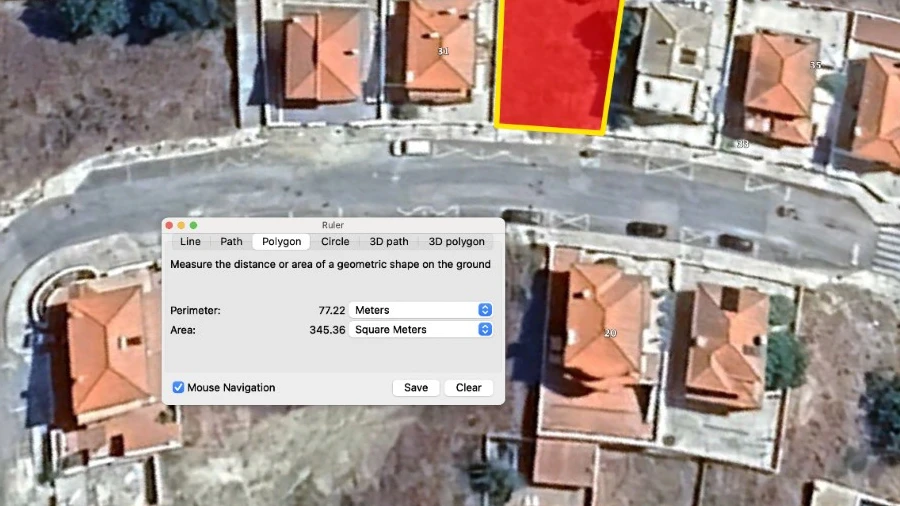Minimize the Ruler window with yellow button
The width and height of the screenshot is (900, 506).
[x=181, y=225]
